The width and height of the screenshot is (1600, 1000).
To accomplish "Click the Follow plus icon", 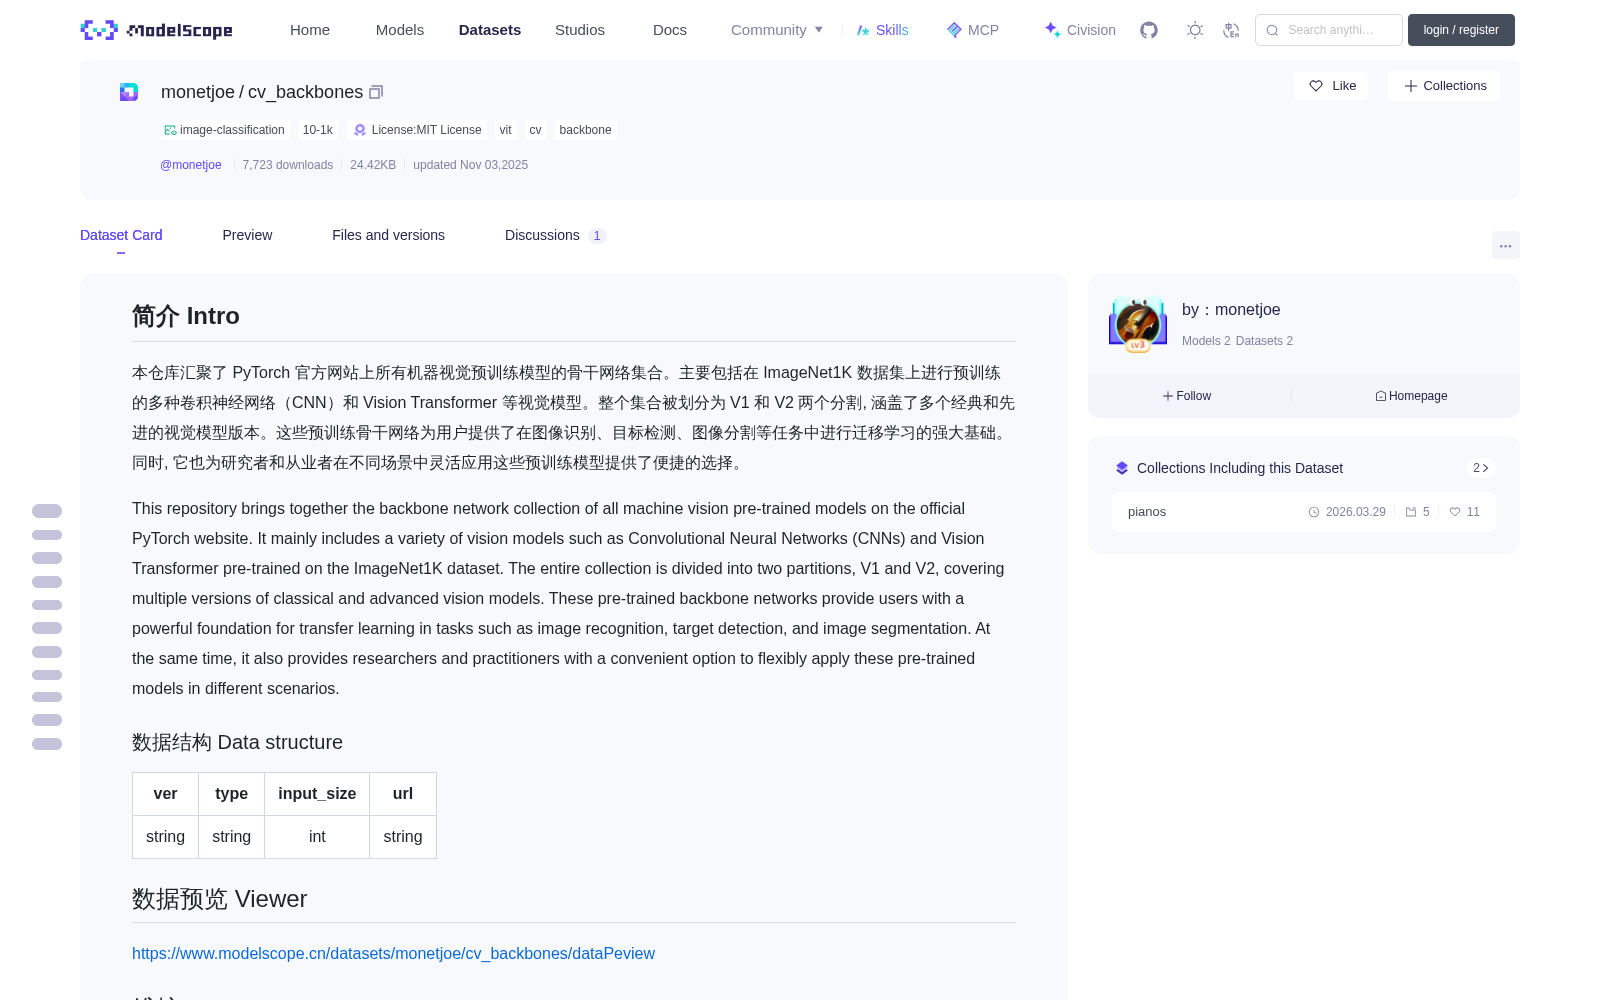I will point(1168,396).
